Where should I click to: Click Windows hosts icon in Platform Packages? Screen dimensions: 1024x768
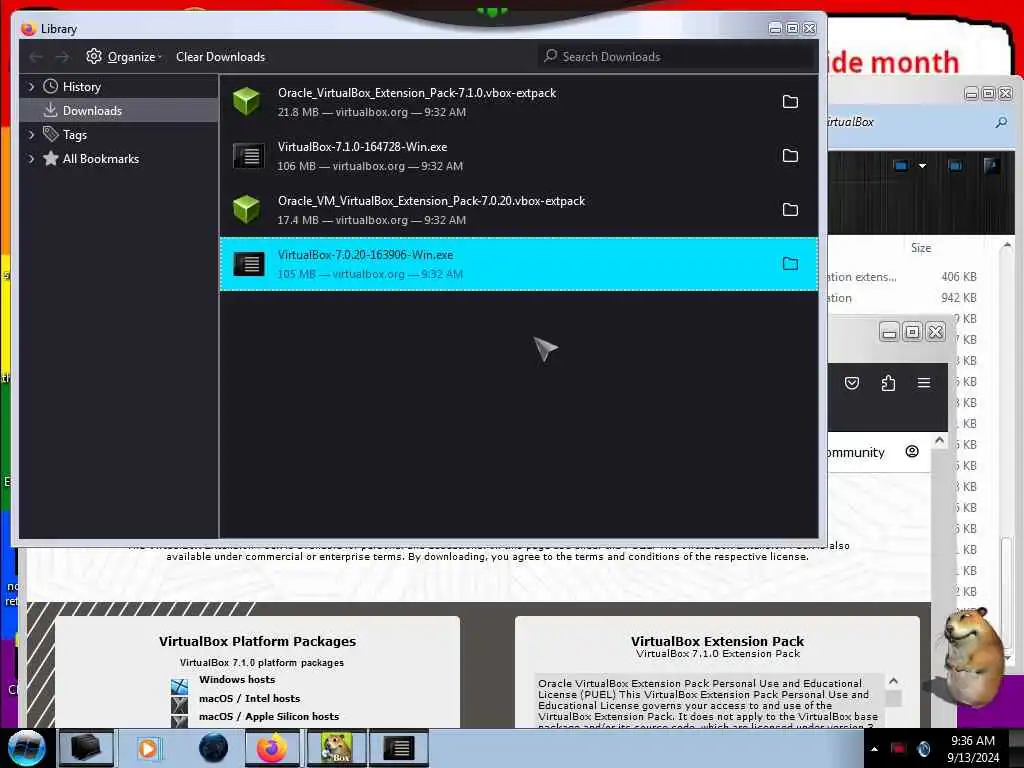click(180, 687)
